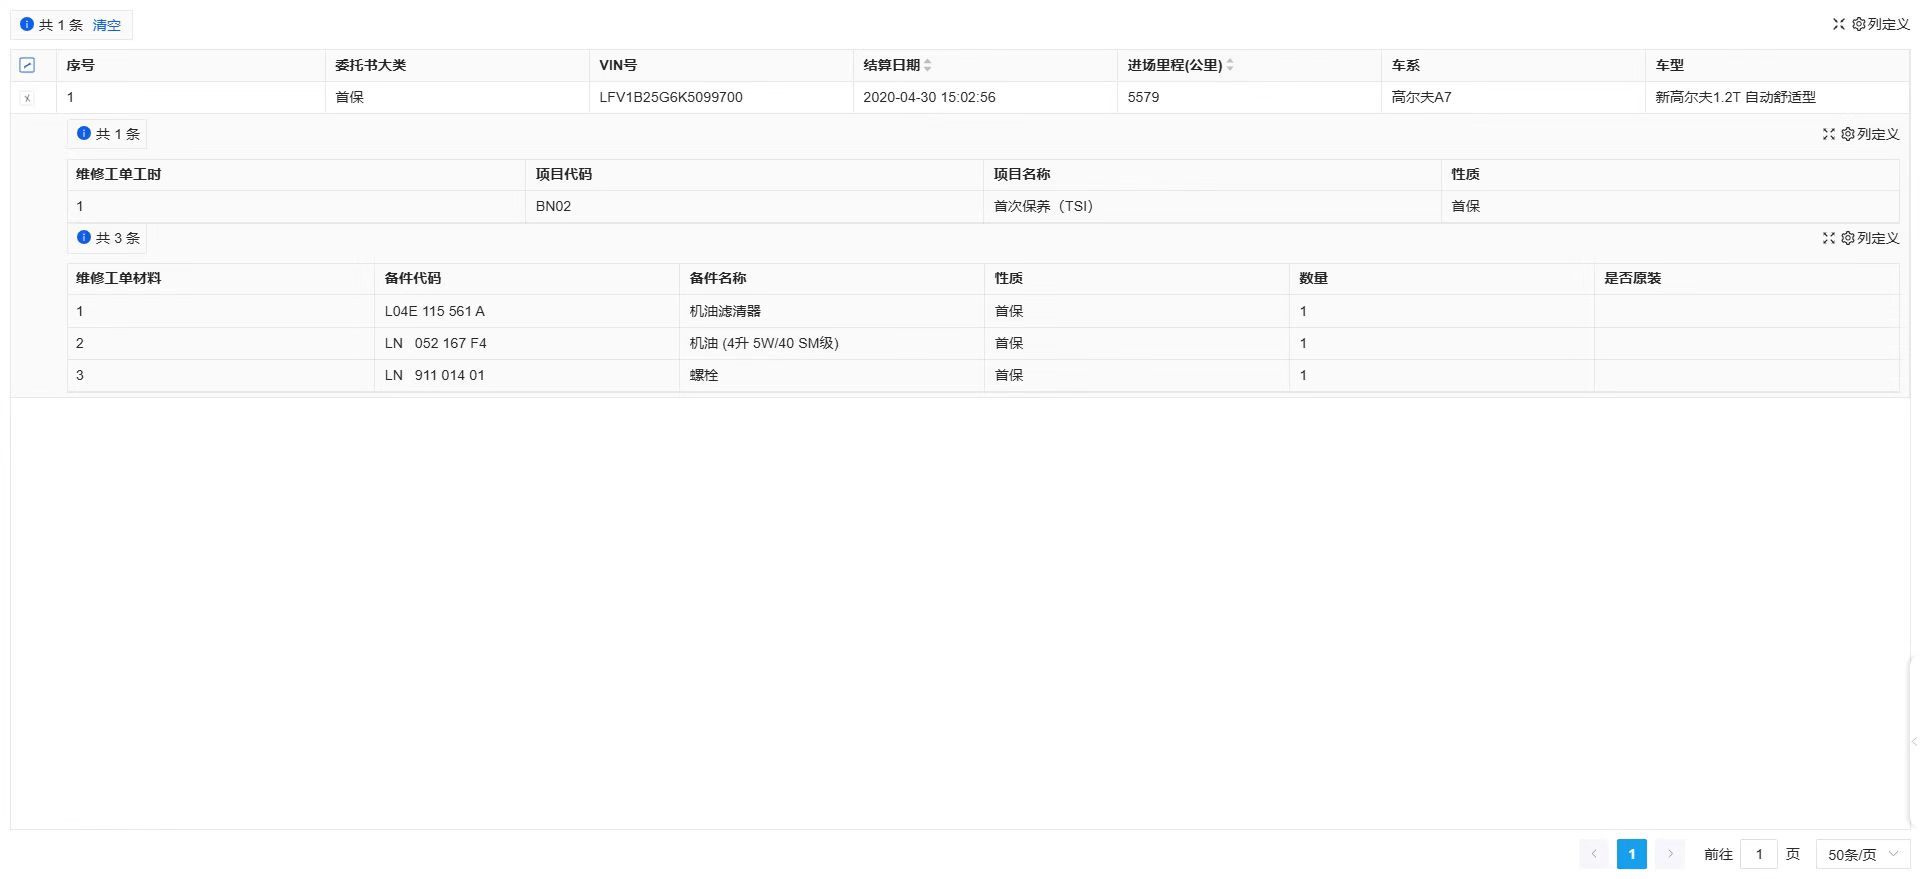Screen dimensions: 1920x879
Task: Click the 高尔夫A7 cell
Action: point(1421,97)
